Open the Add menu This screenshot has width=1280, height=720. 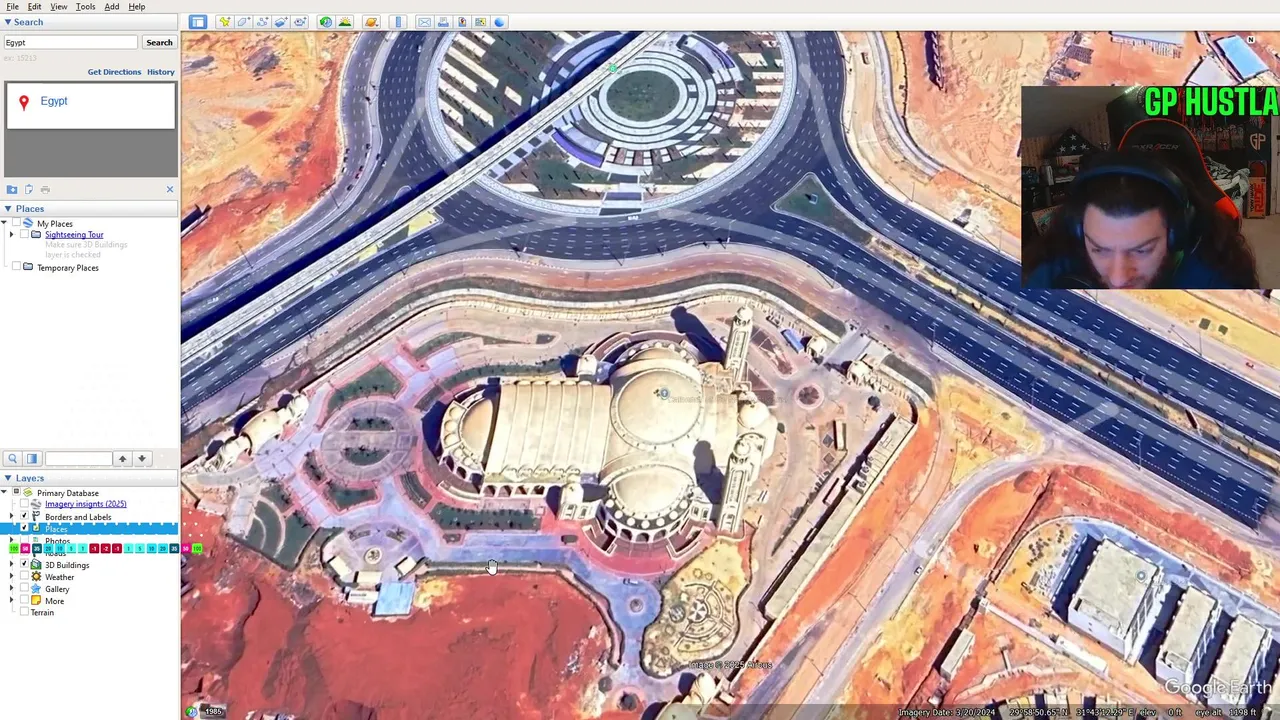click(112, 7)
